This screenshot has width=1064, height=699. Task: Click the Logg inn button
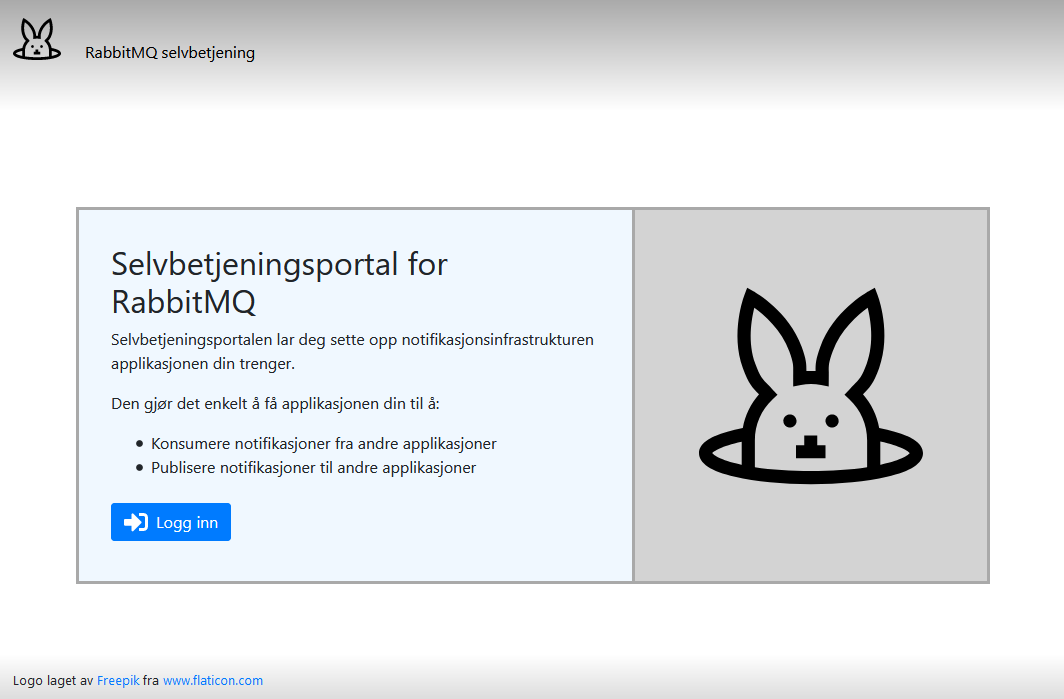point(171,522)
